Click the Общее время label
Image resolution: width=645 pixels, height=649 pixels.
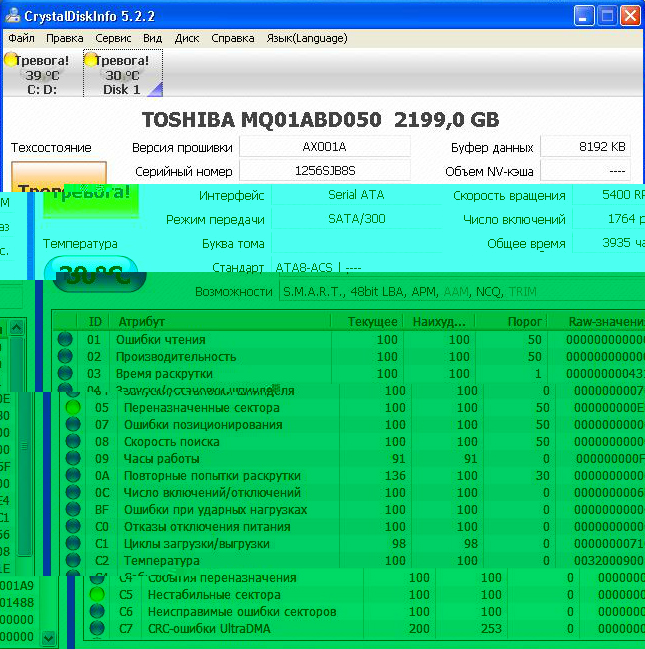point(526,244)
